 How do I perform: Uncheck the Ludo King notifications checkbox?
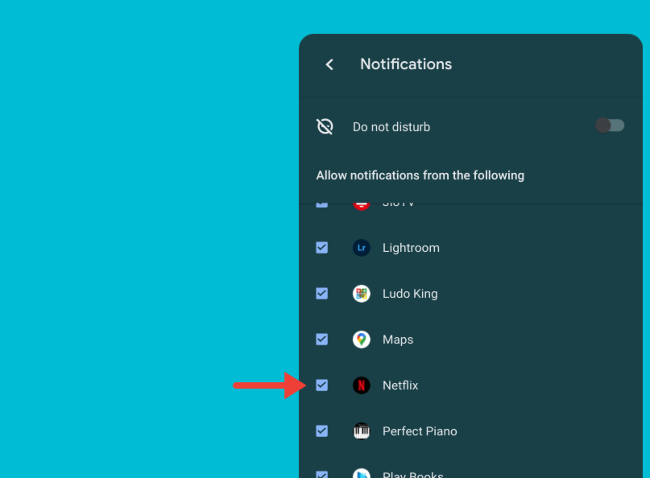[322, 294]
